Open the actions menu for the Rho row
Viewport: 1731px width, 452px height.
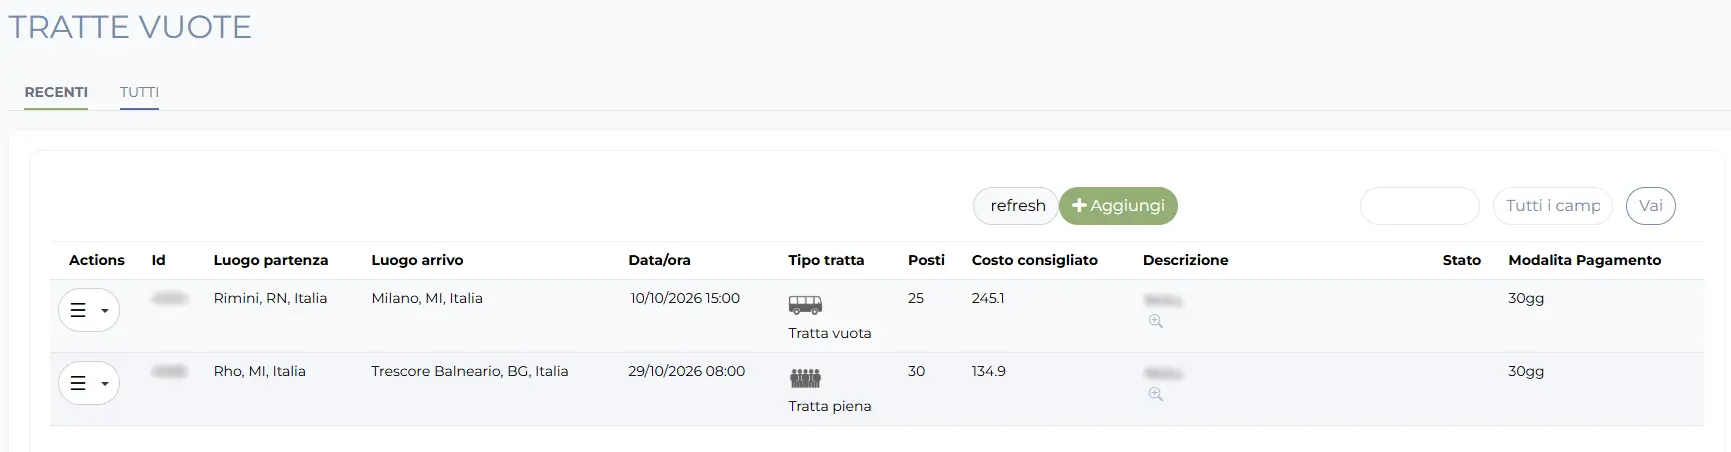pos(89,383)
